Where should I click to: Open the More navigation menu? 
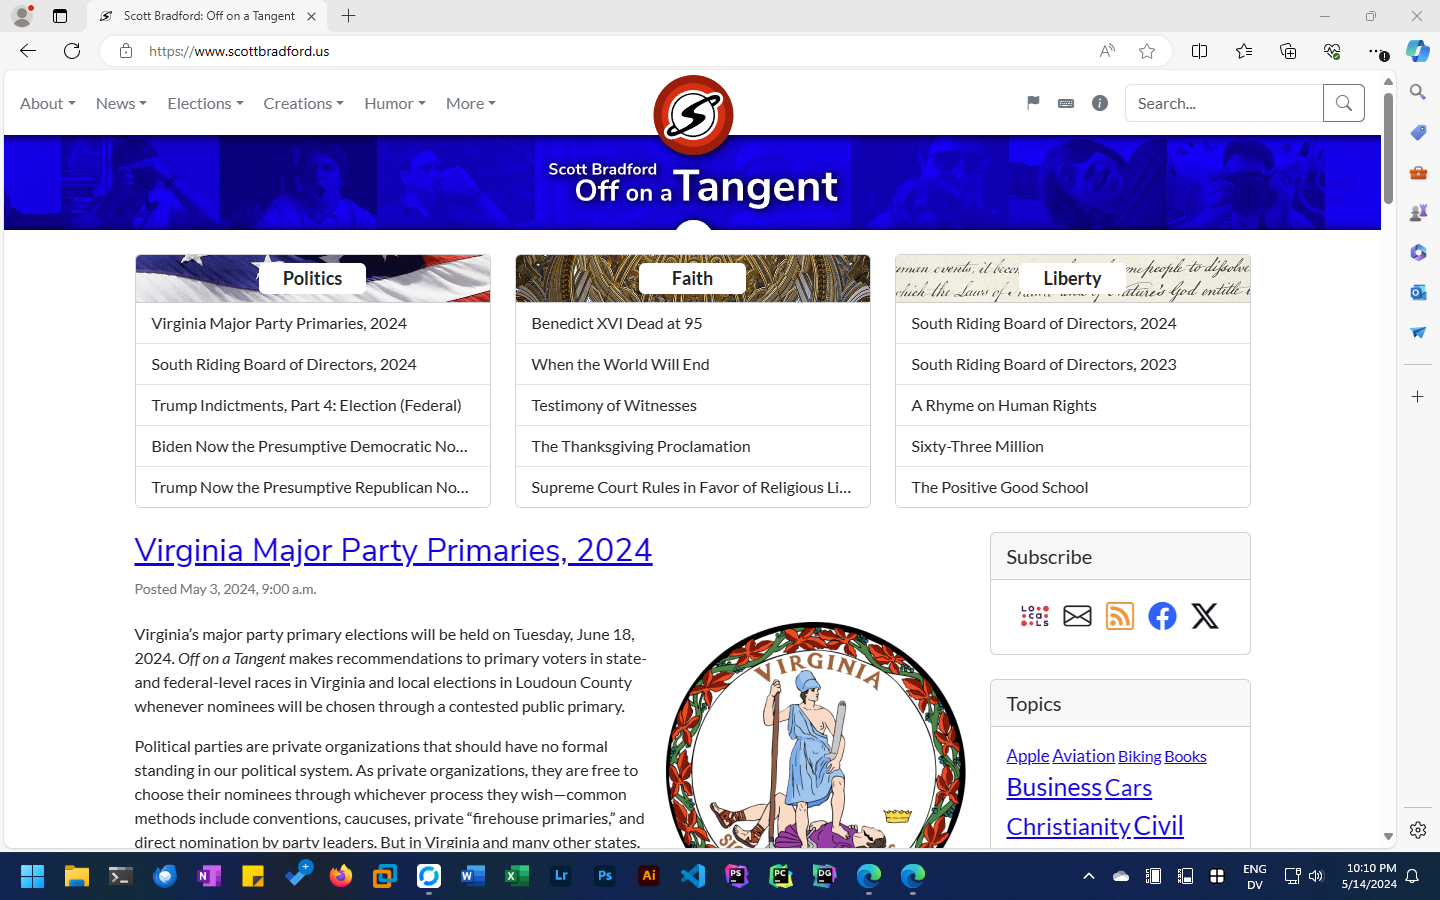click(470, 103)
